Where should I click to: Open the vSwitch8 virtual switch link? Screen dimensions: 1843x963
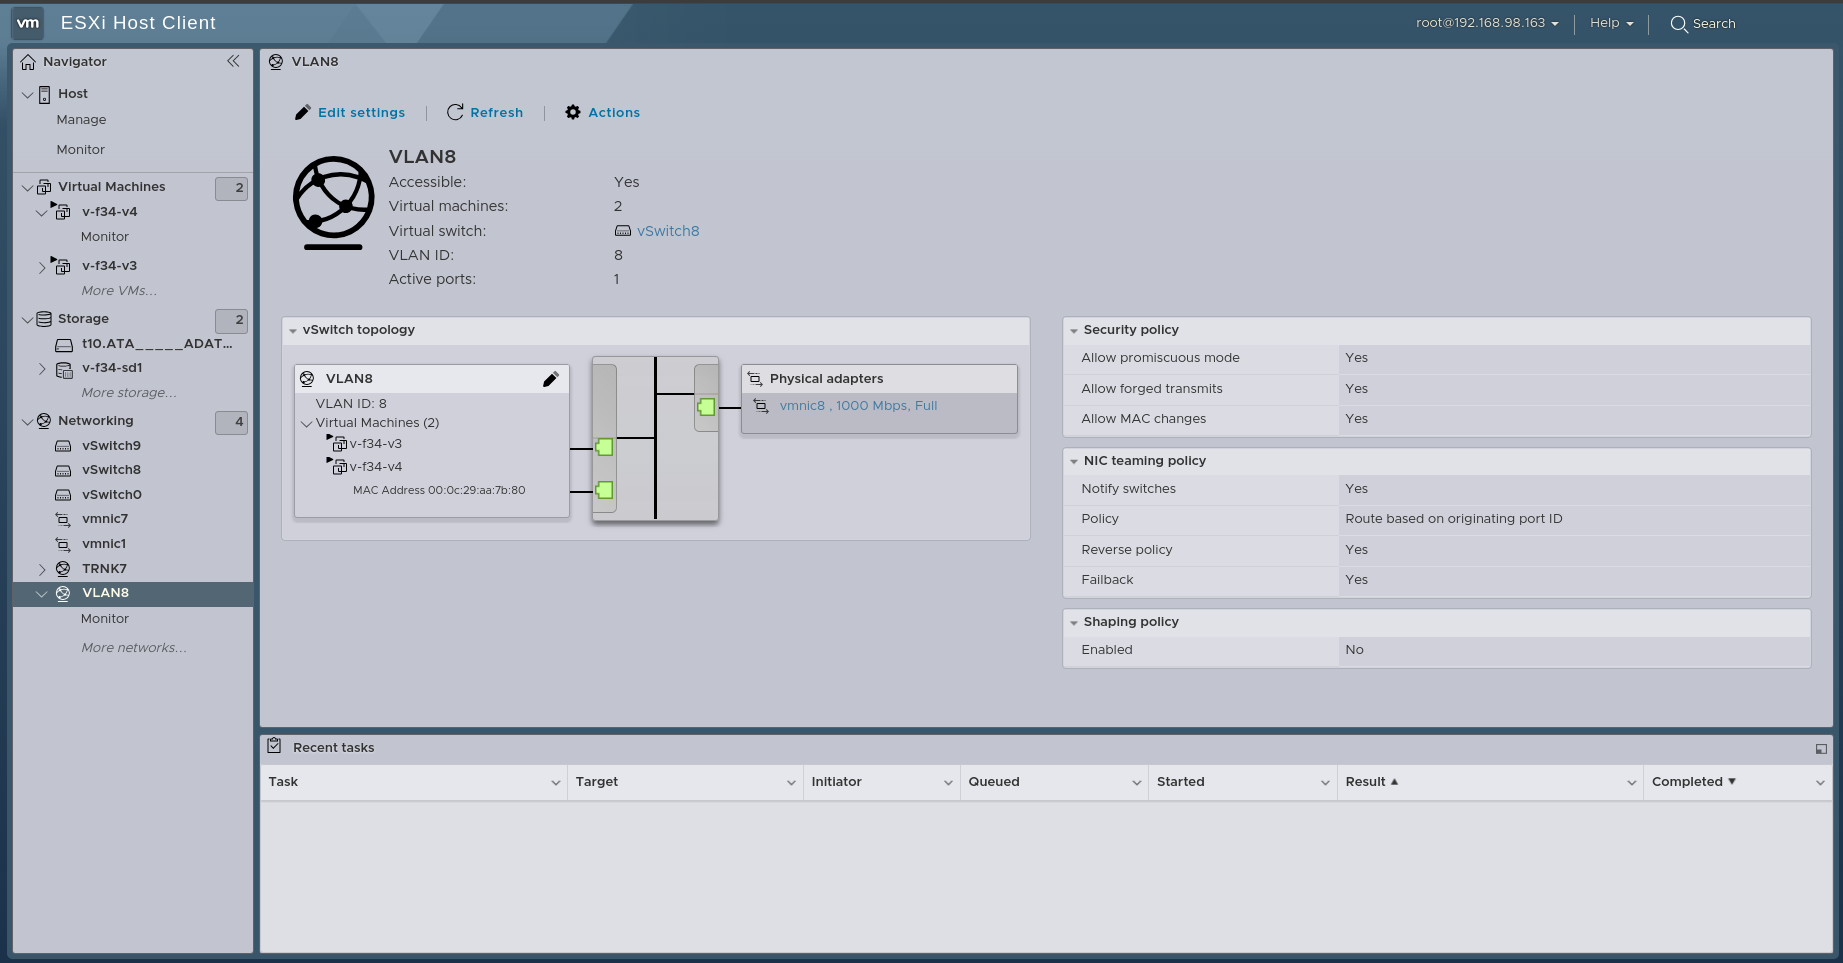pos(668,231)
